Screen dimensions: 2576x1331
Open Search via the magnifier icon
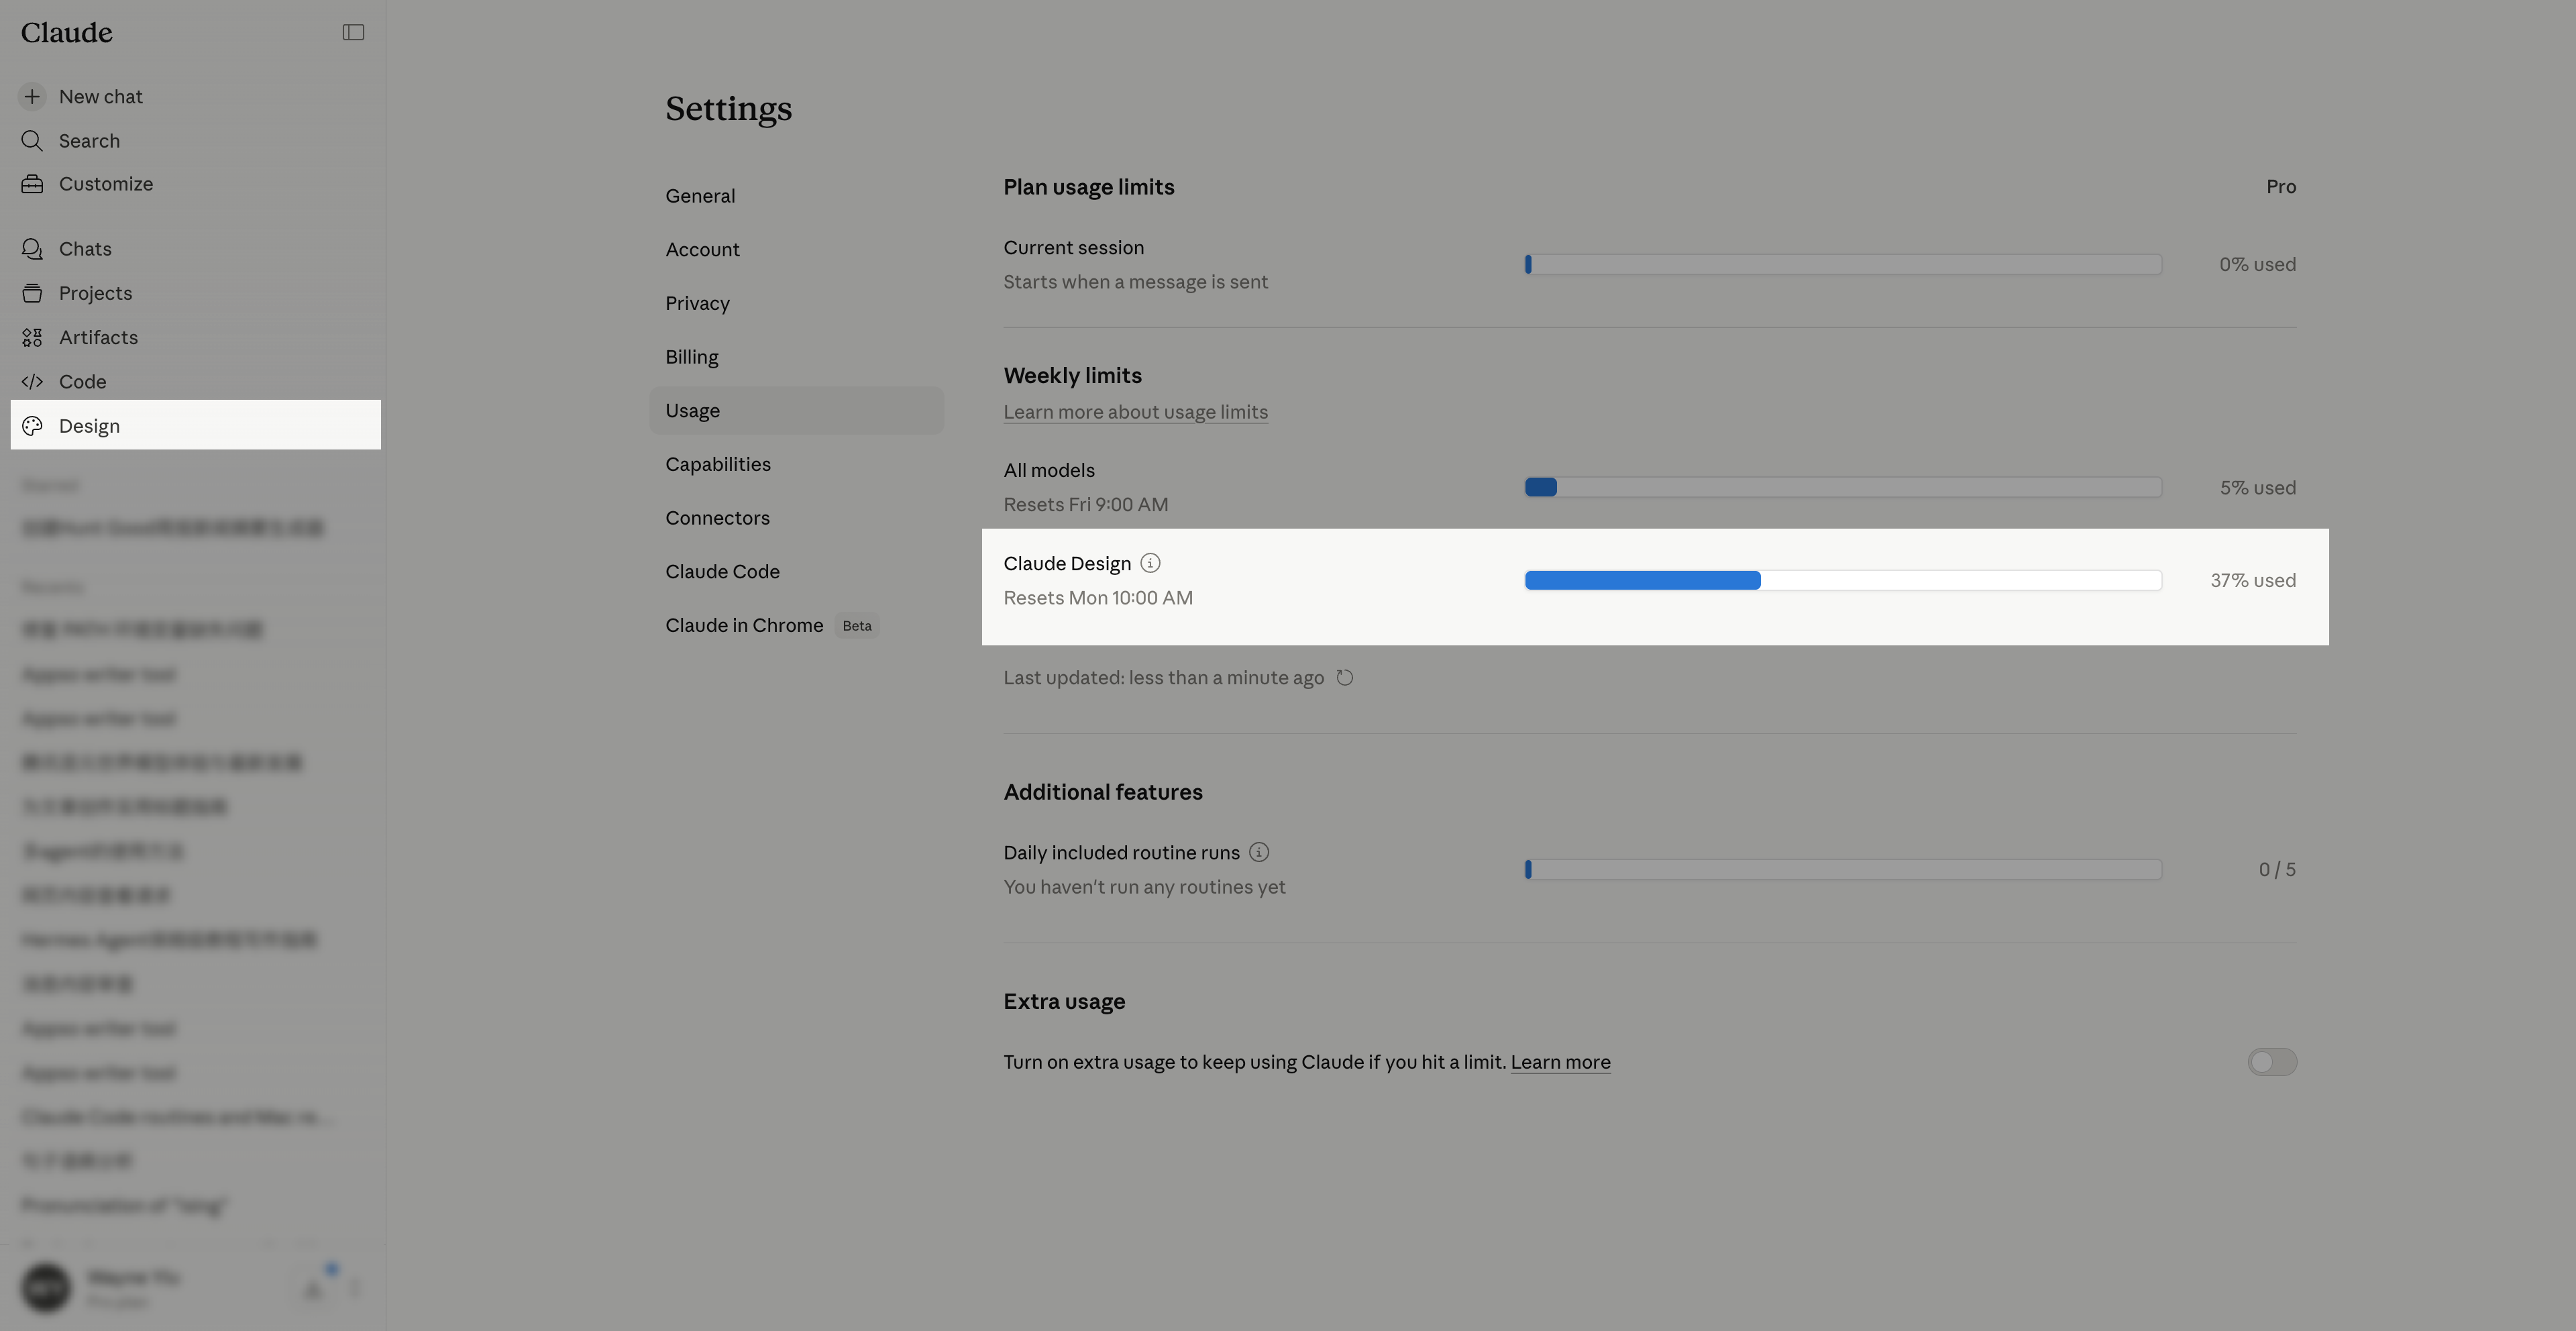coord(32,140)
